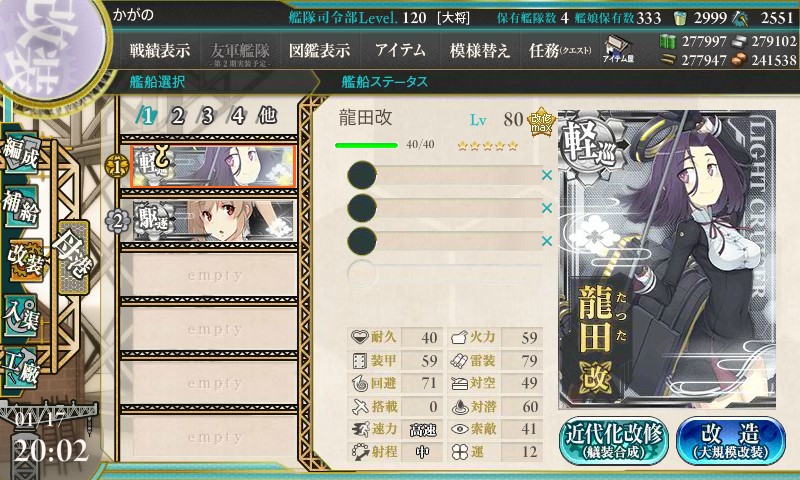Return to 母港 home port button
Screen dimensions: 800x480
(73, 257)
